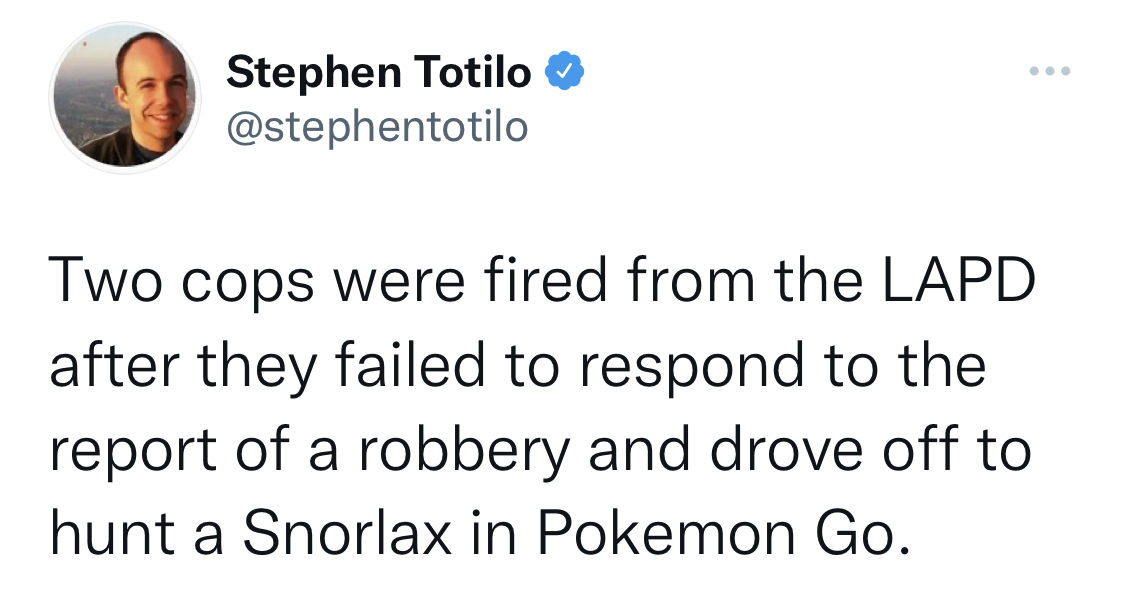
Task: Open Stephen Totilo's profile picture
Action: coord(125,98)
